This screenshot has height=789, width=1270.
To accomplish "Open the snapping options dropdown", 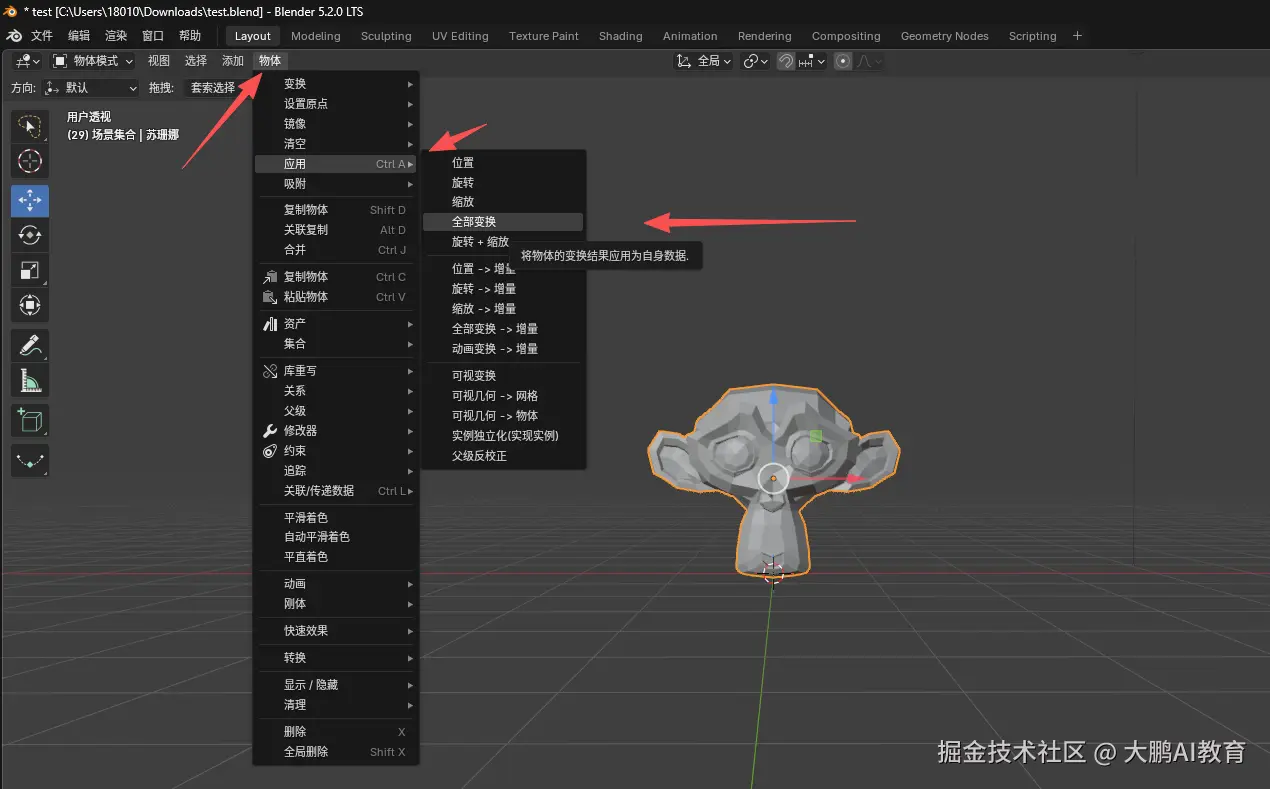I will [x=813, y=61].
